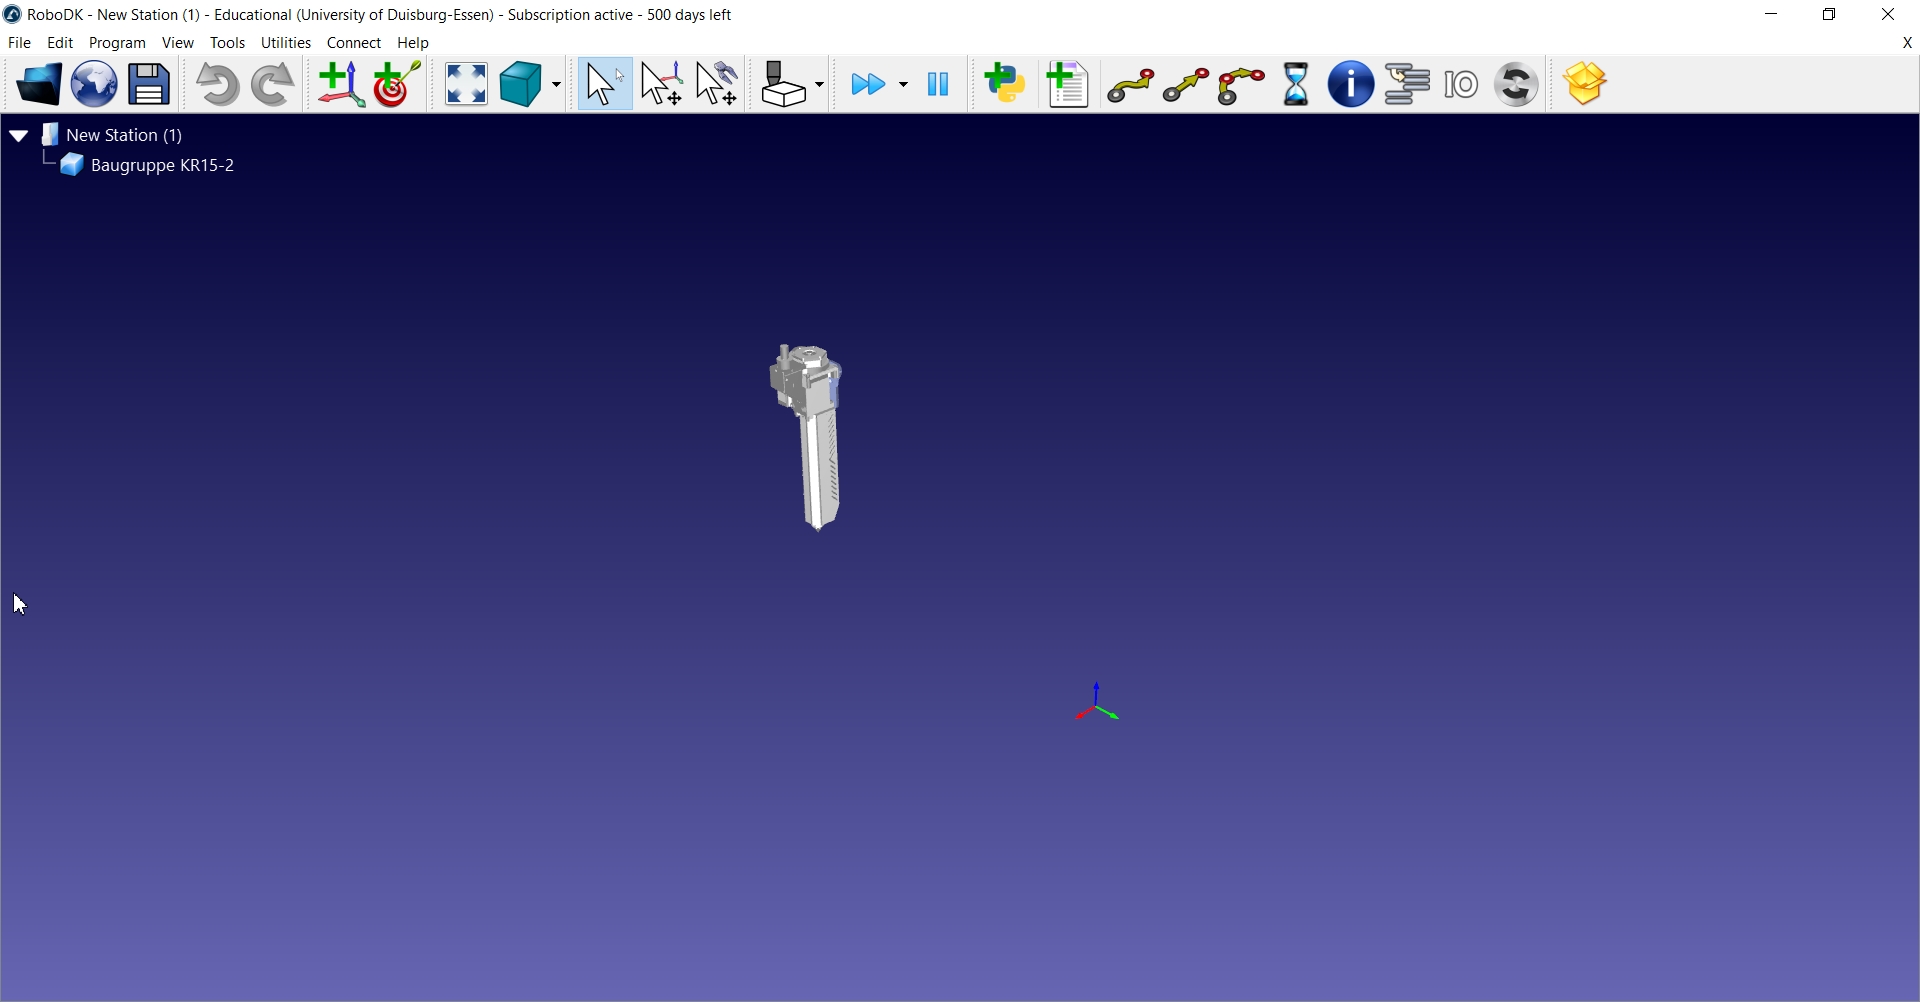Insert a Move Joint instruction
1920x1002 pixels.
[1131, 86]
